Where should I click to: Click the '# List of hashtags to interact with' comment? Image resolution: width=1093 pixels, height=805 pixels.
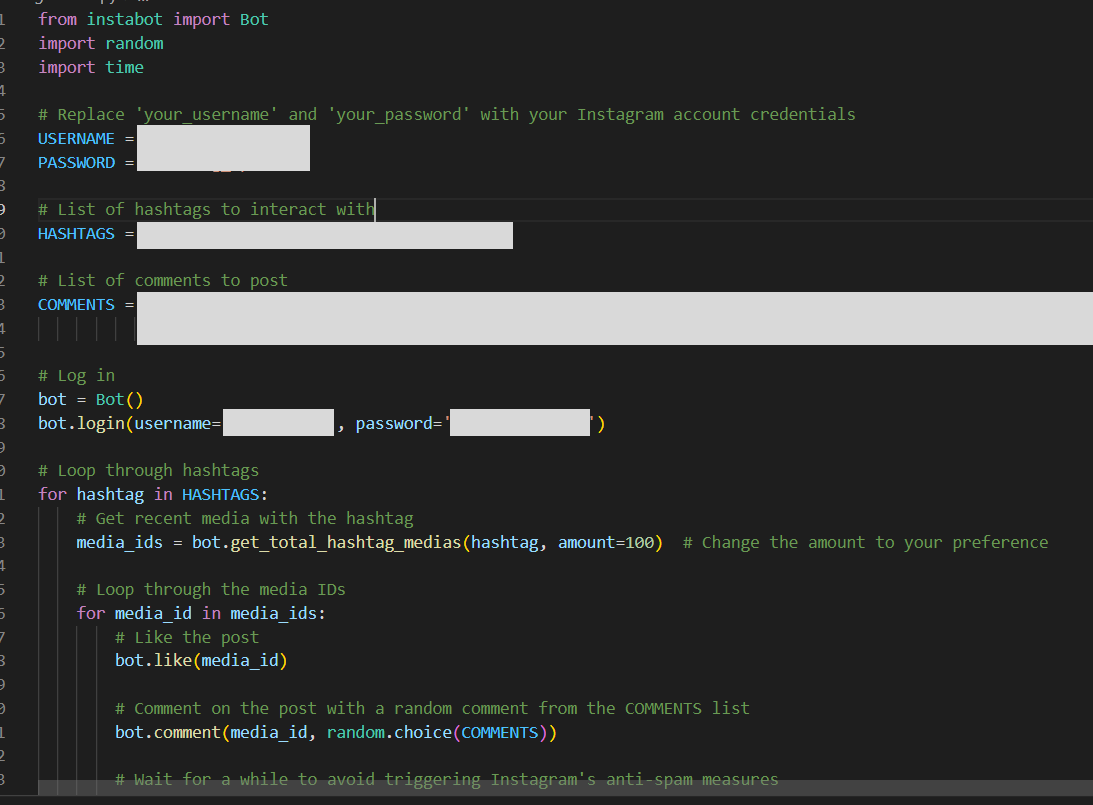click(206, 209)
